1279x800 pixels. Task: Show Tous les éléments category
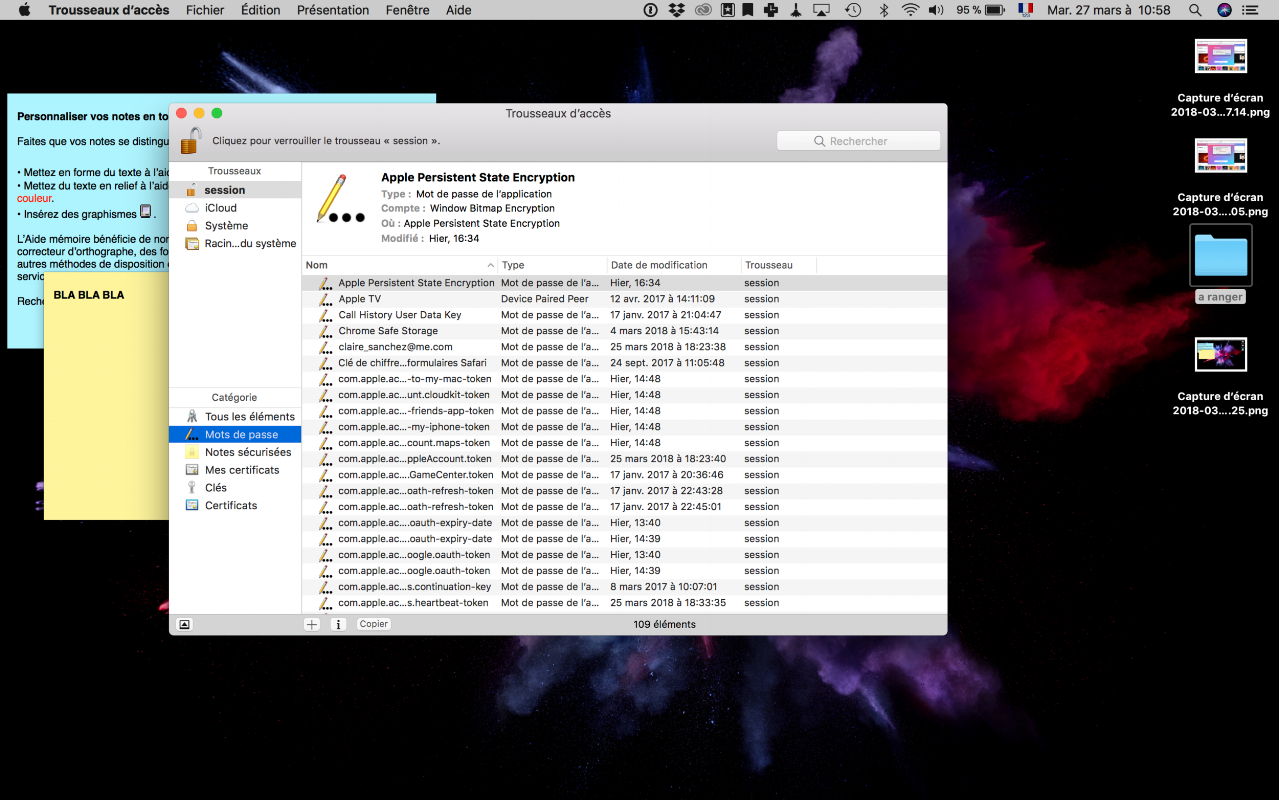235,417
